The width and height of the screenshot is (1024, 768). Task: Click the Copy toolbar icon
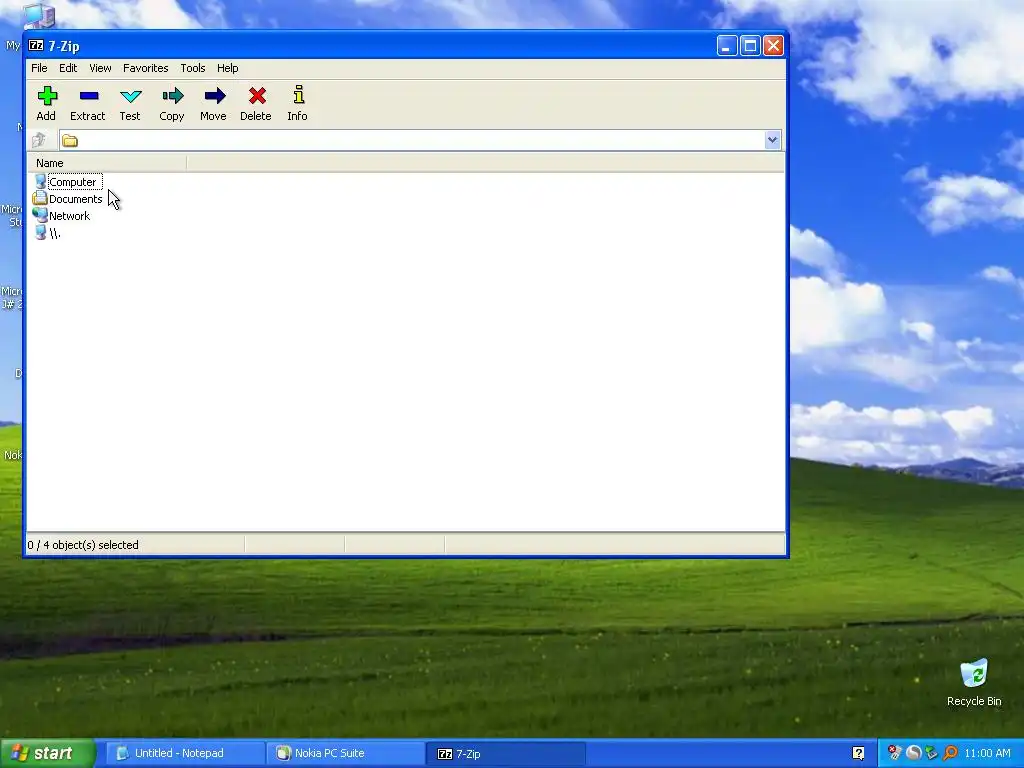(172, 97)
